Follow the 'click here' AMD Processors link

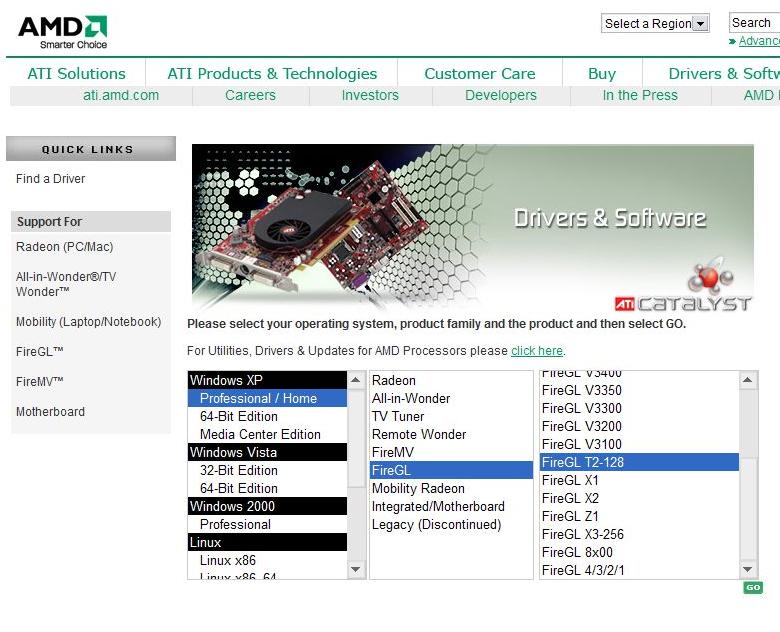point(537,351)
